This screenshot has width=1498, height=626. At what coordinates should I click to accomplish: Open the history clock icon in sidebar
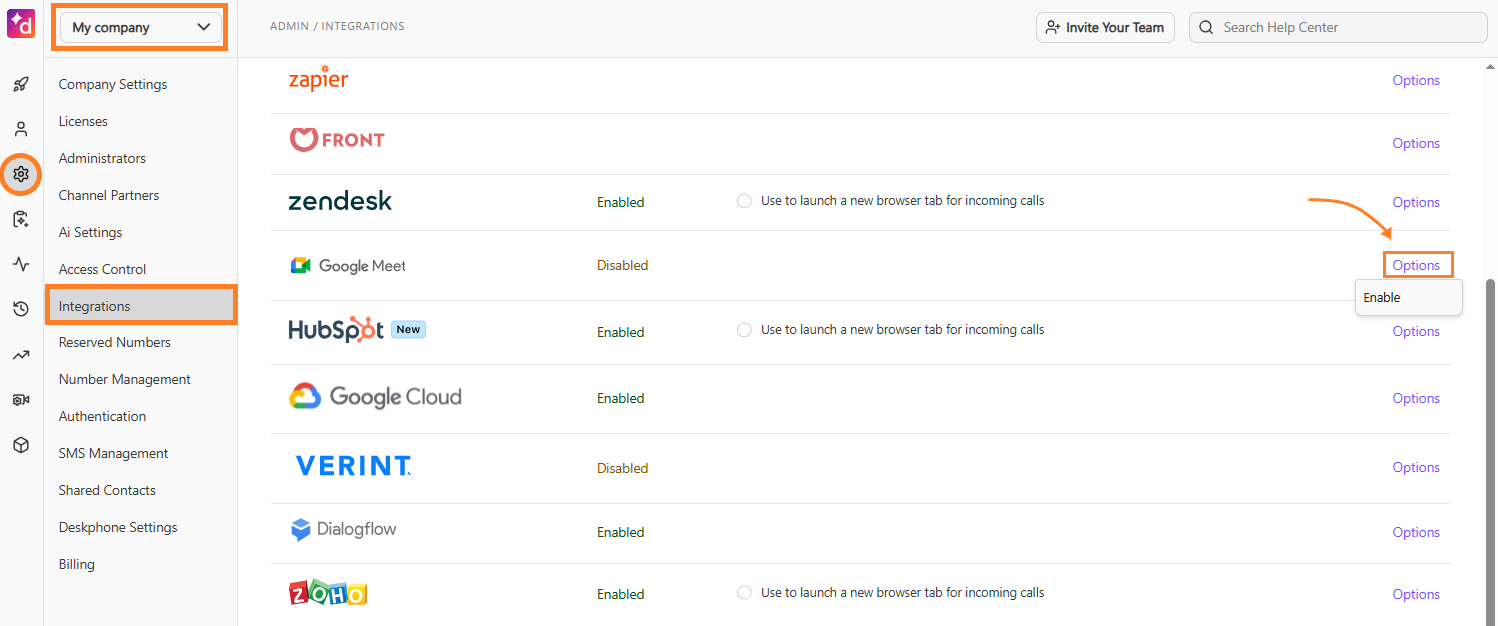21,309
